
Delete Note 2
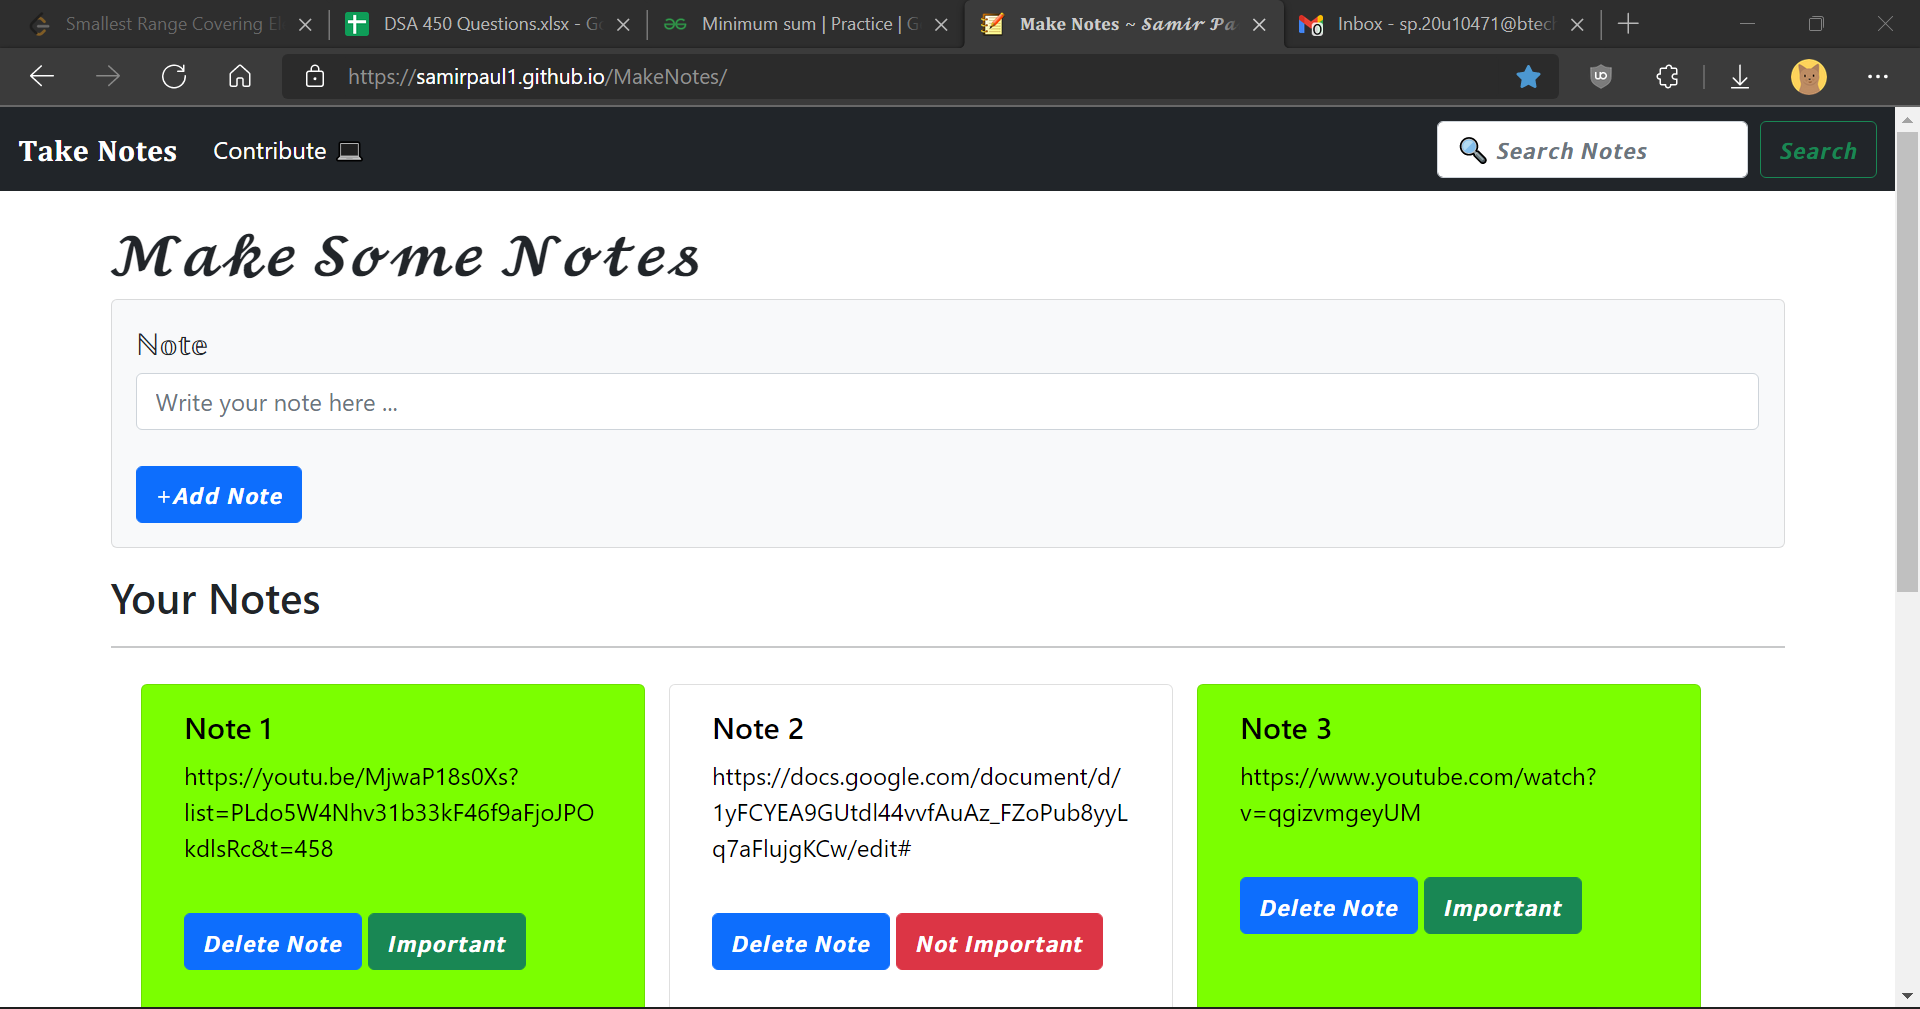[x=801, y=942]
